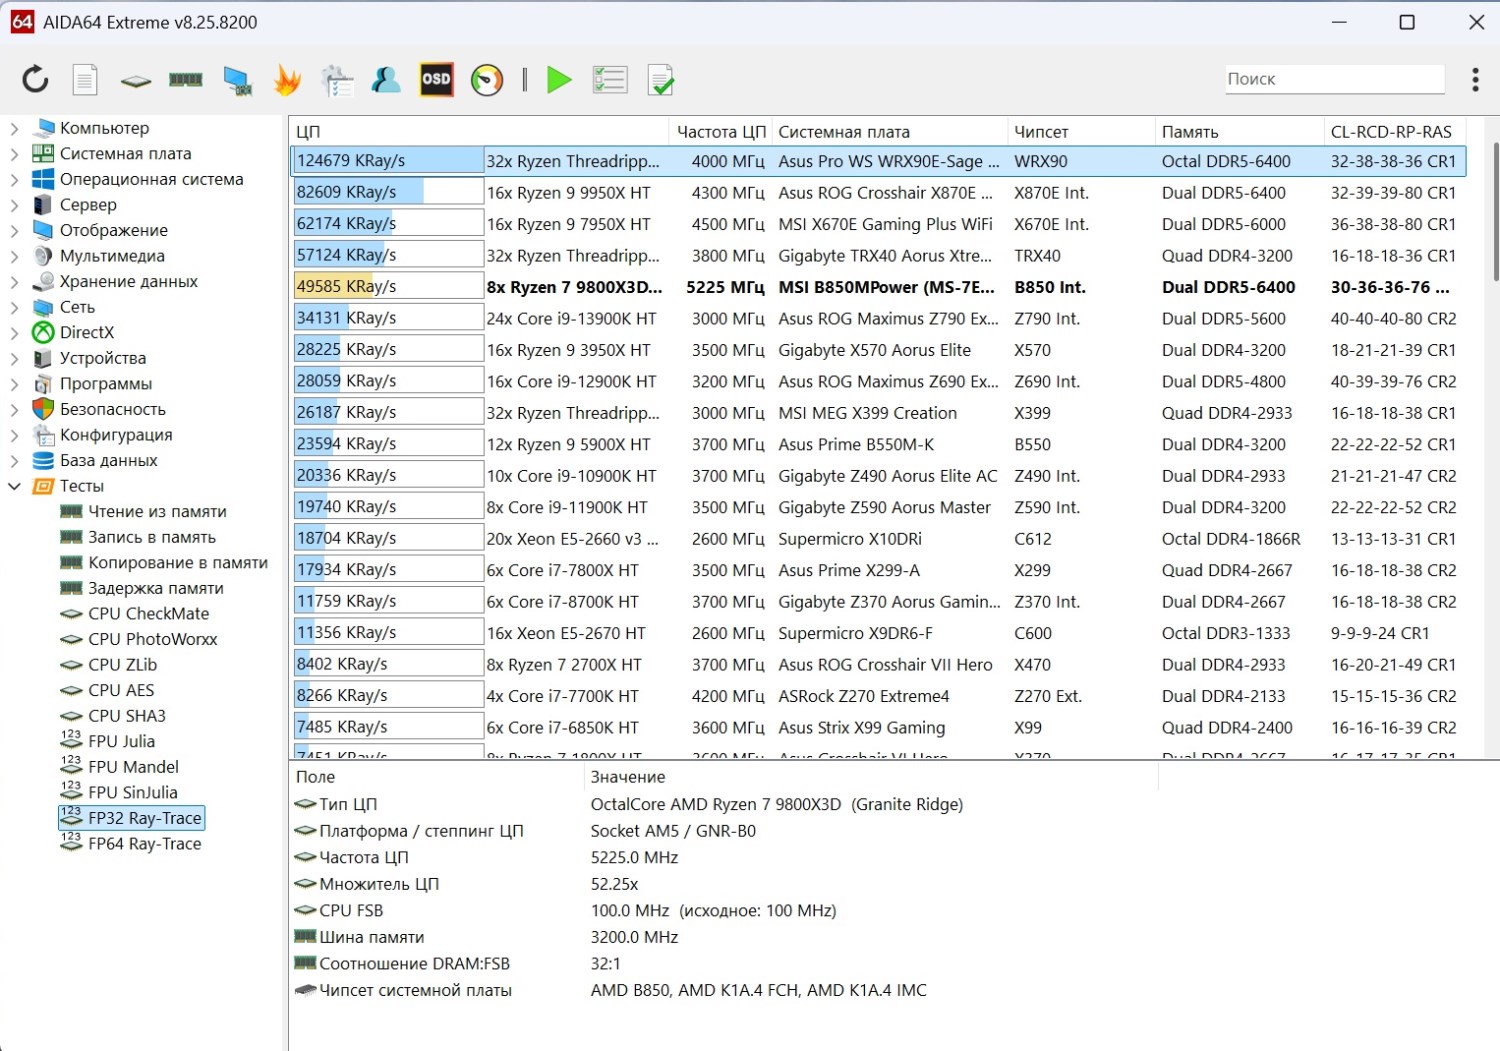Open the memory benchmark RAM icon

[186, 79]
